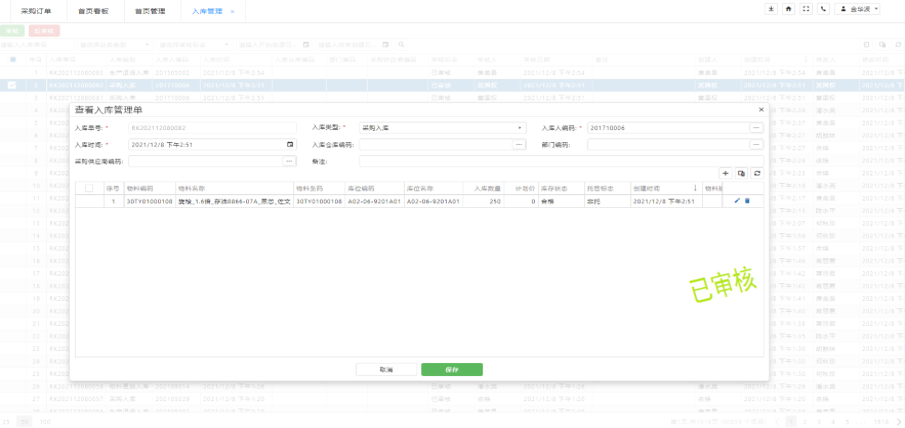Screen dimensions: 905x428
Task: Open background end-date calendar icon
Action: pyautogui.click(x=385, y=44)
